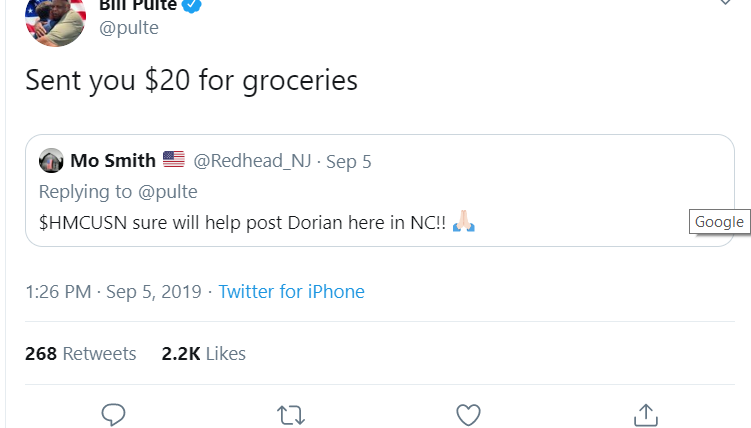The width and height of the screenshot is (751, 428).
Task: Click the Google tooltip label
Action: point(719,222)
